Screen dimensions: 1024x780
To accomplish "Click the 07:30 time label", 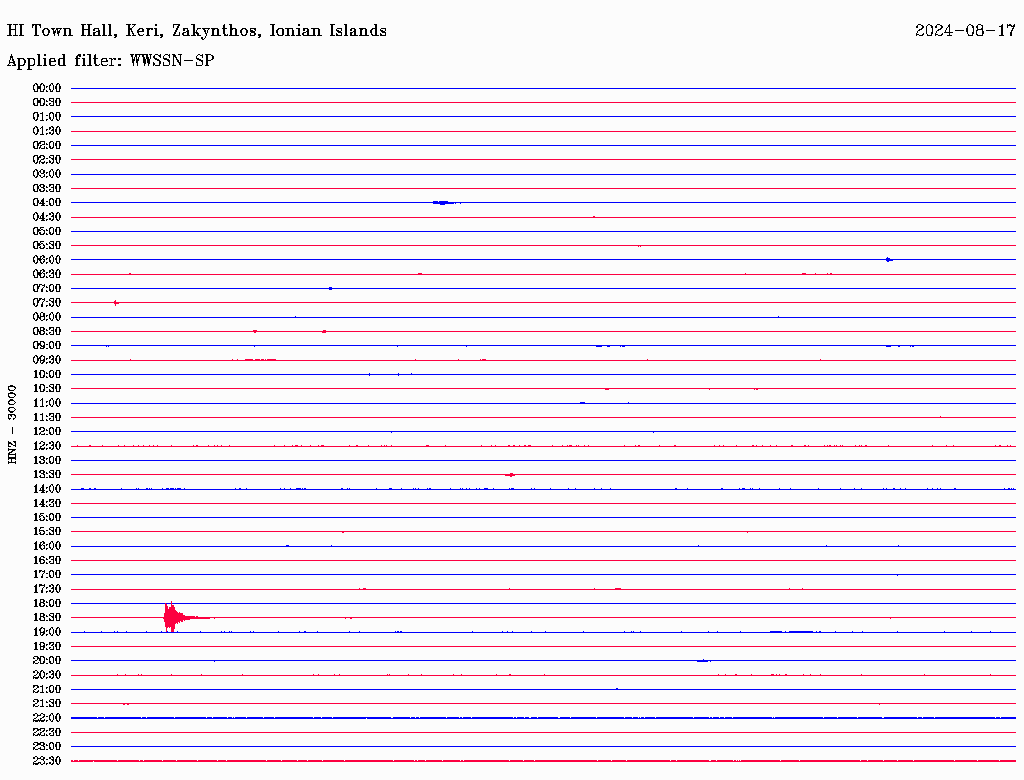I will point(47,303).
